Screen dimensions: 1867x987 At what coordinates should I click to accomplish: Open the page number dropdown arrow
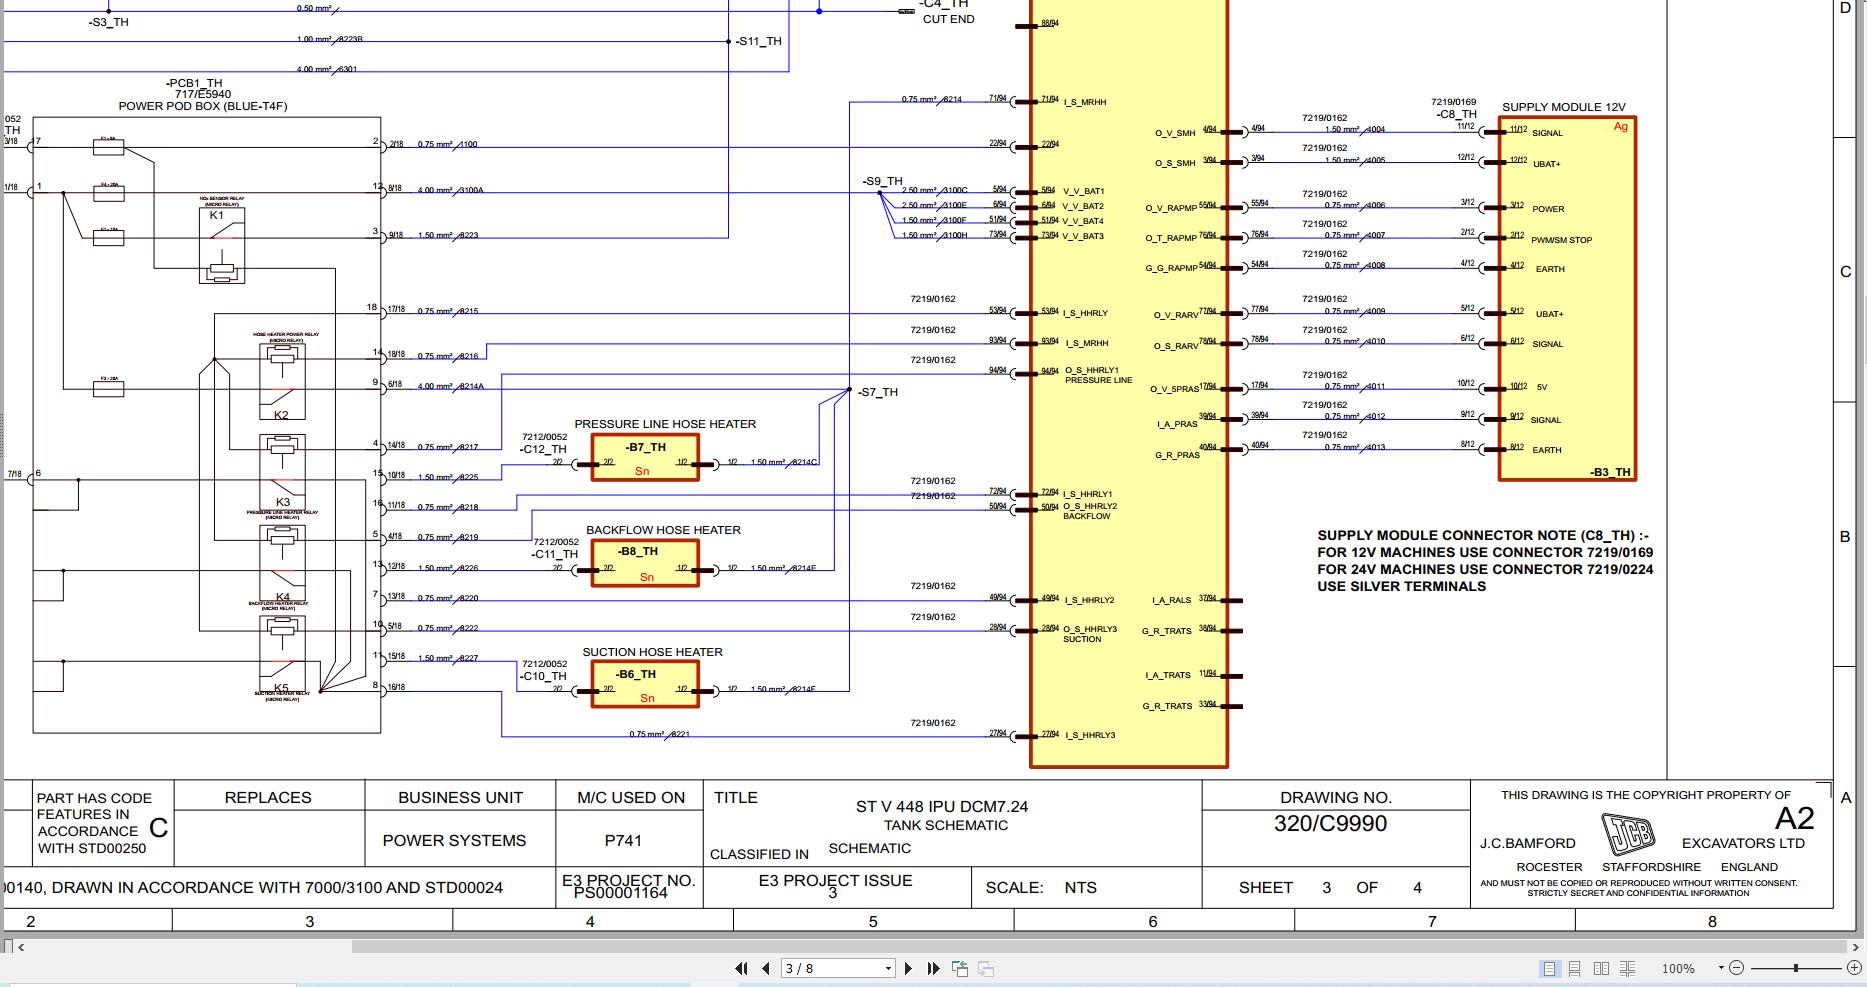(x=888, y=968)
